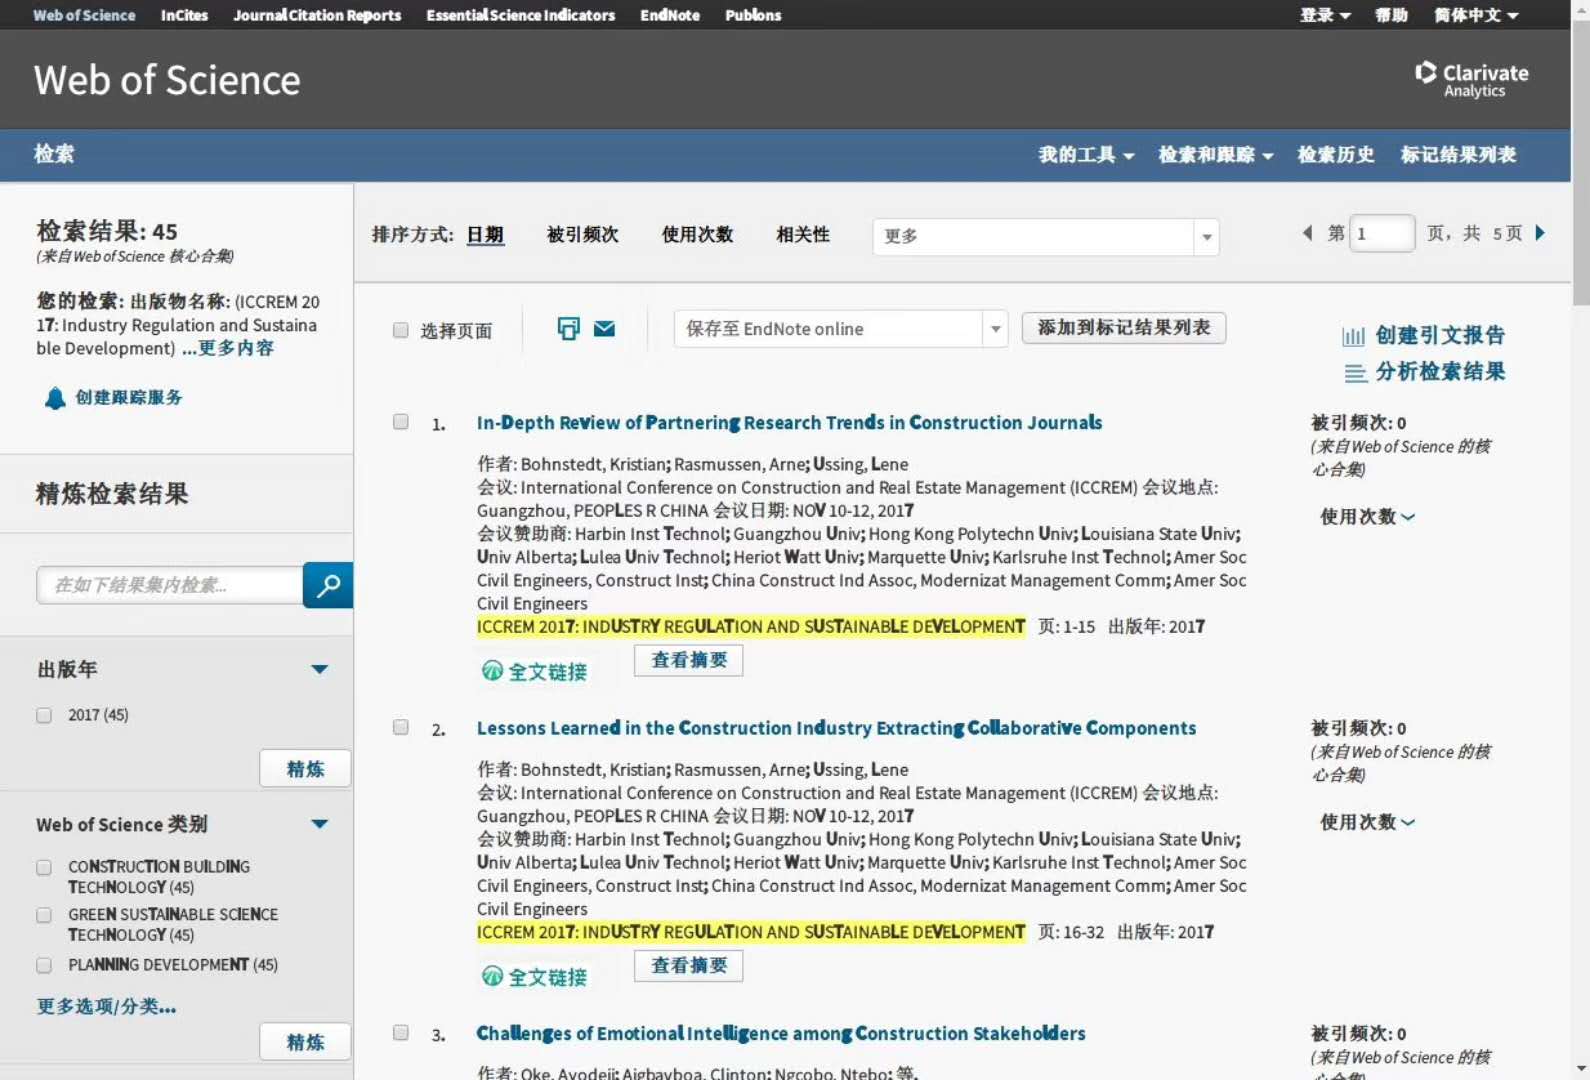Tick Construction Building Technology category
This screenshot has height=1080, width=1590.
[44, 867]
